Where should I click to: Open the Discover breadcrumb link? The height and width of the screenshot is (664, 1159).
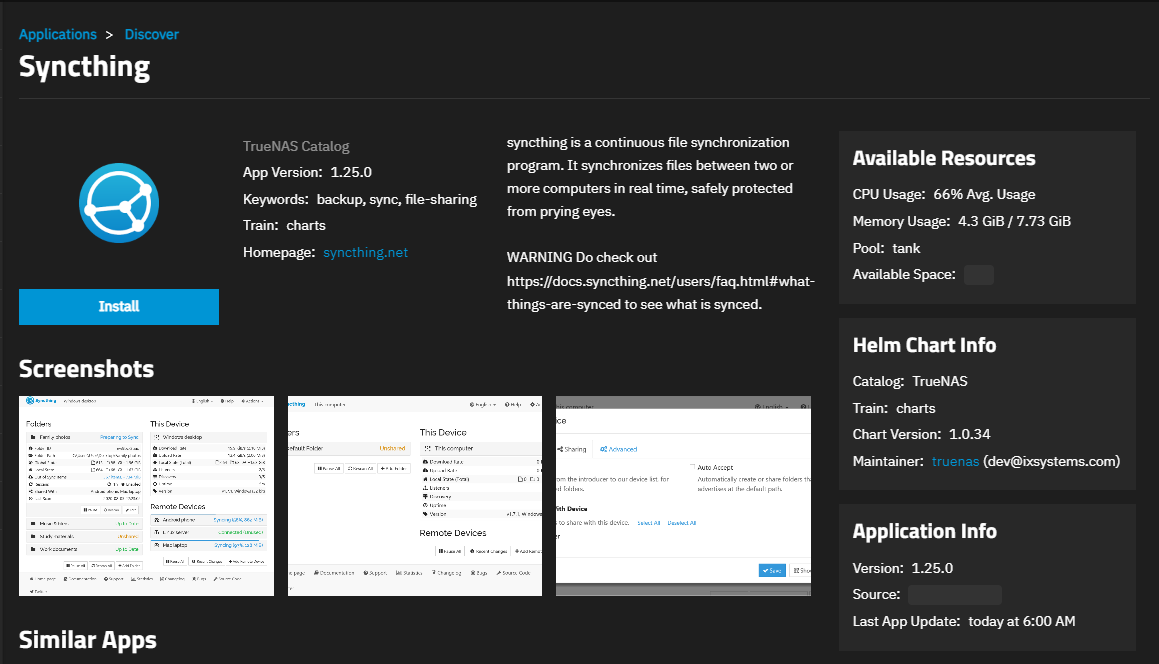(x=152, y=35)
